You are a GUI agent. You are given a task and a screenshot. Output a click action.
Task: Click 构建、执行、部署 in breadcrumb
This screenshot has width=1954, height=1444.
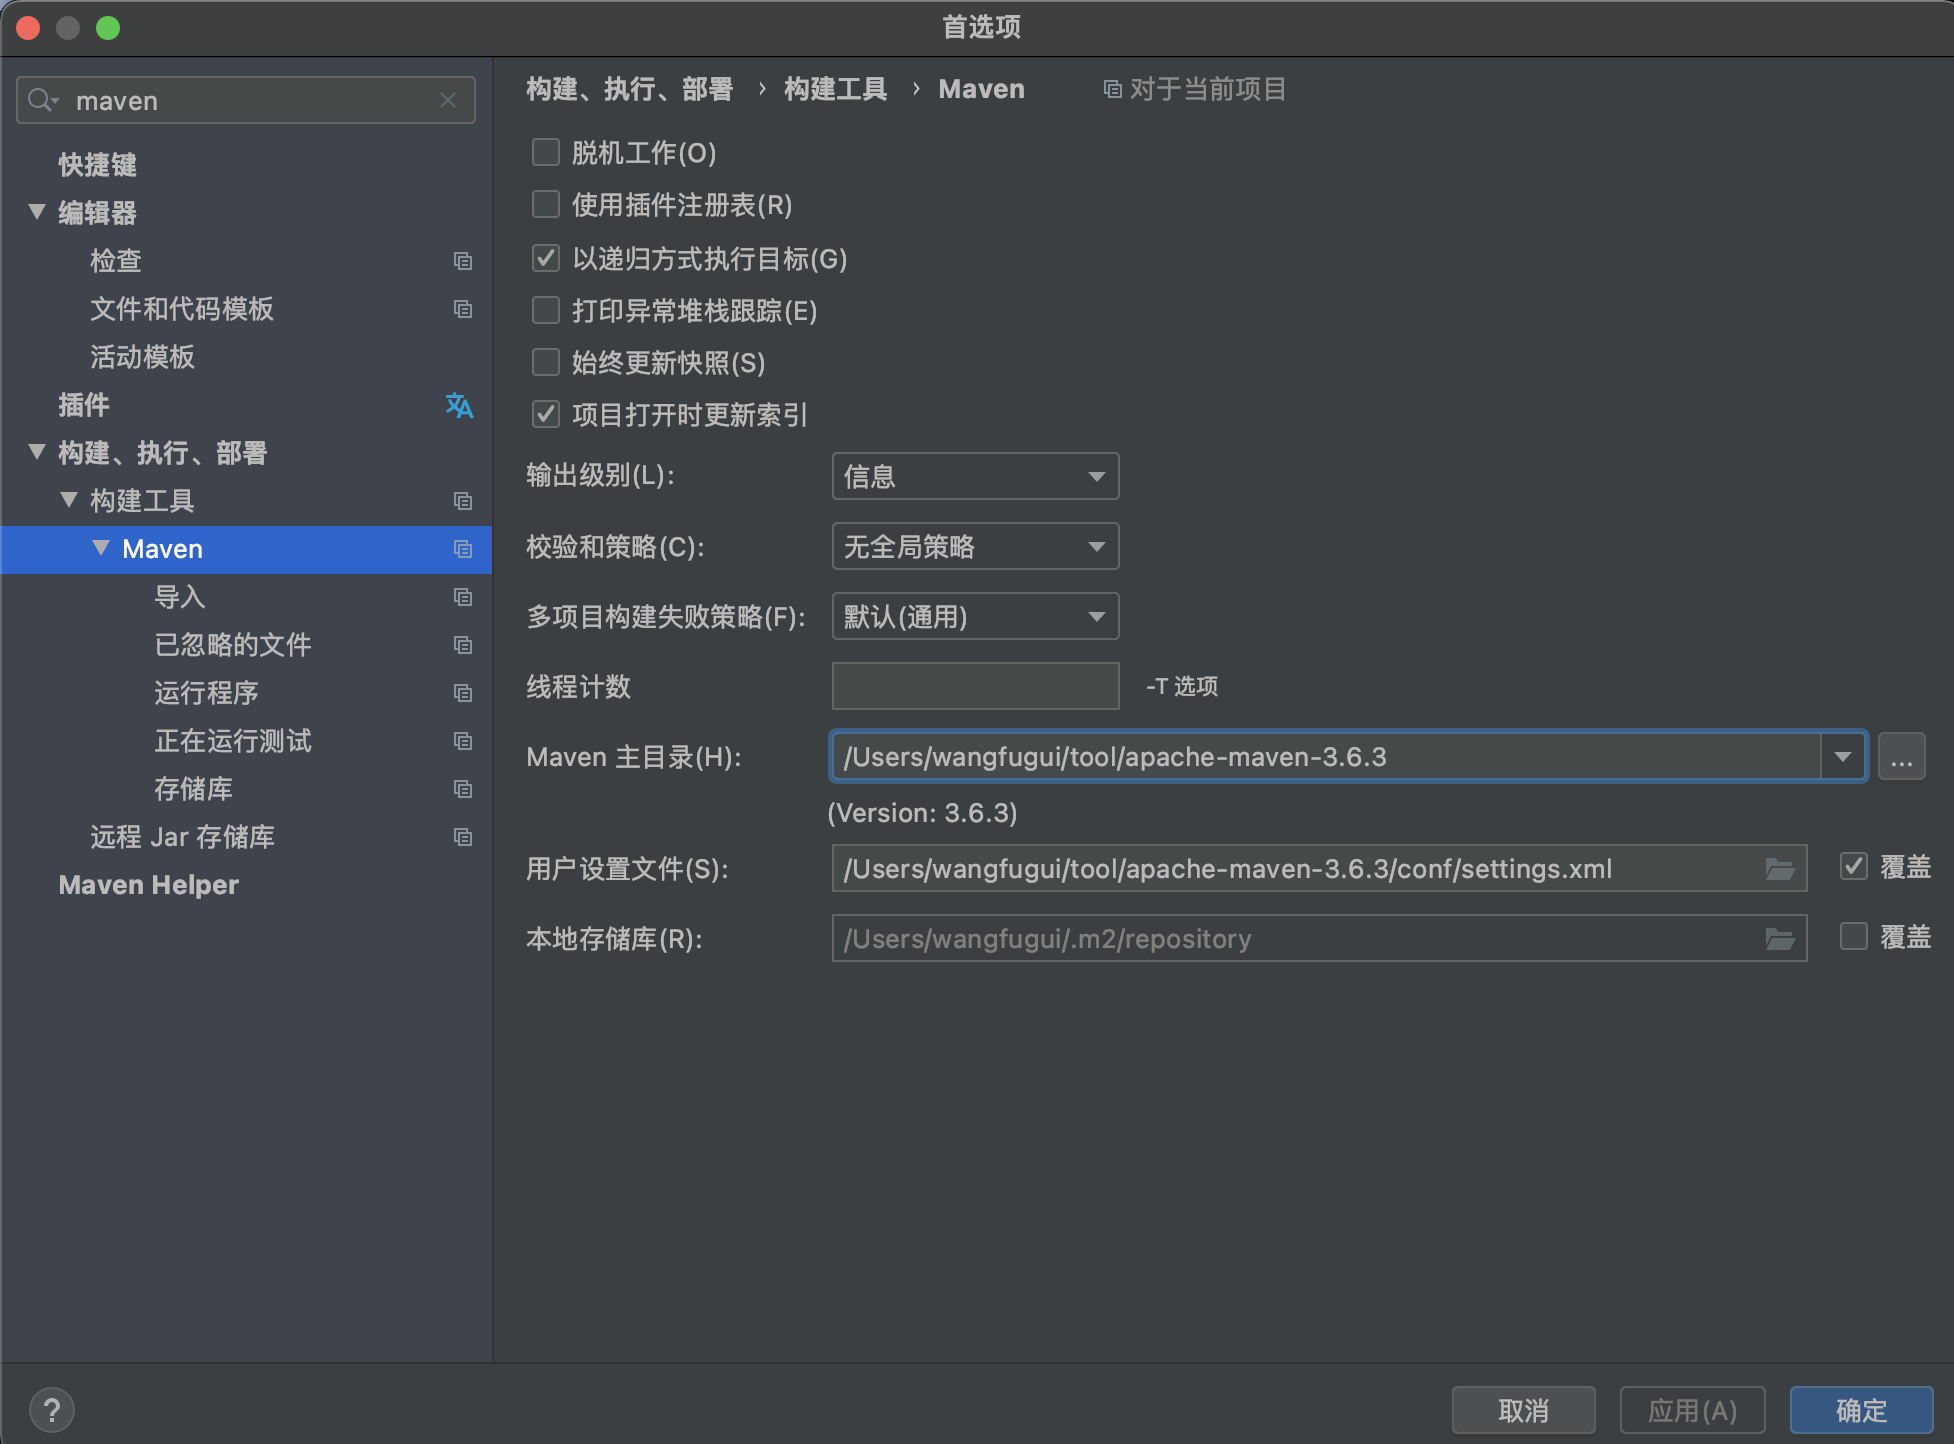tap(630, 89)
